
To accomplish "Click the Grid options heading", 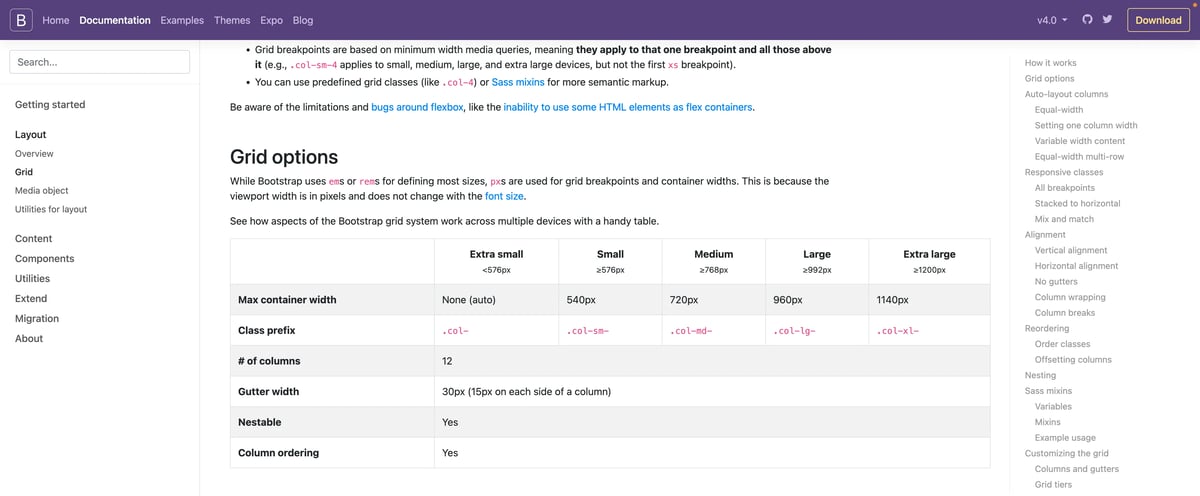I will coord(284,157).
